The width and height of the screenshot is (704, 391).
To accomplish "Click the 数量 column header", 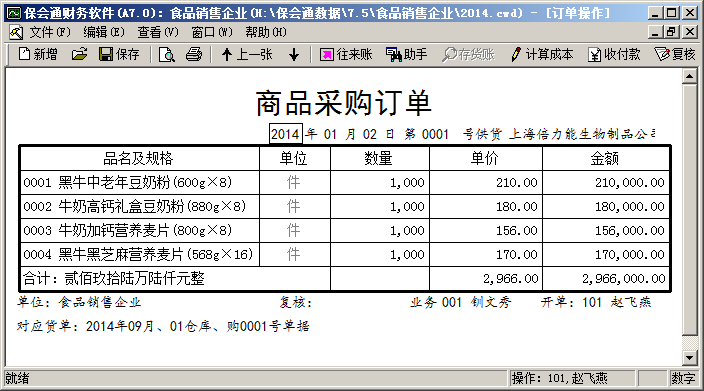I will pyautogui.click(x=379, y=158).
